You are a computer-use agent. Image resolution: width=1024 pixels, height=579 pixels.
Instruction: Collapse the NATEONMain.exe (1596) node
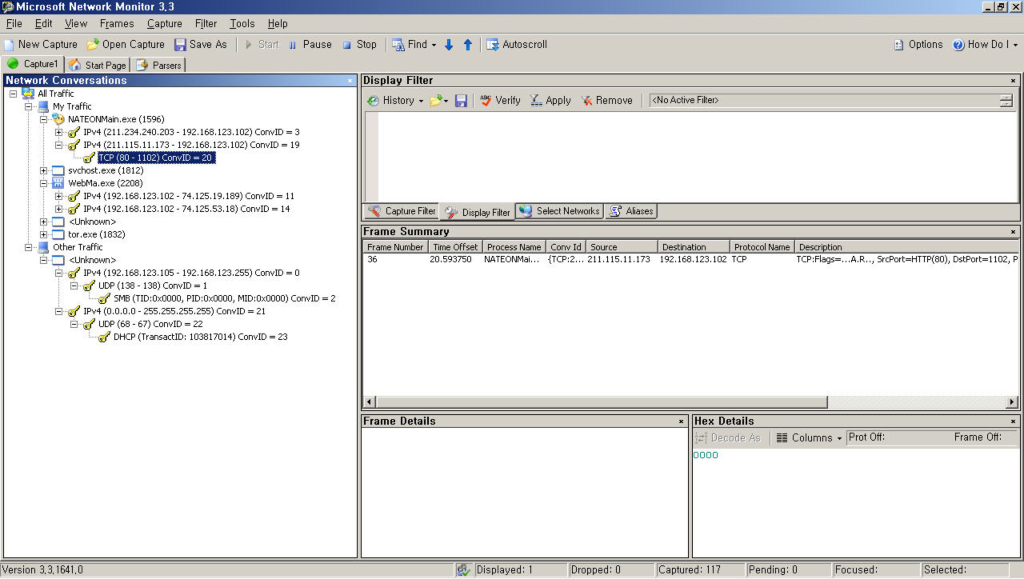[44, 119]
